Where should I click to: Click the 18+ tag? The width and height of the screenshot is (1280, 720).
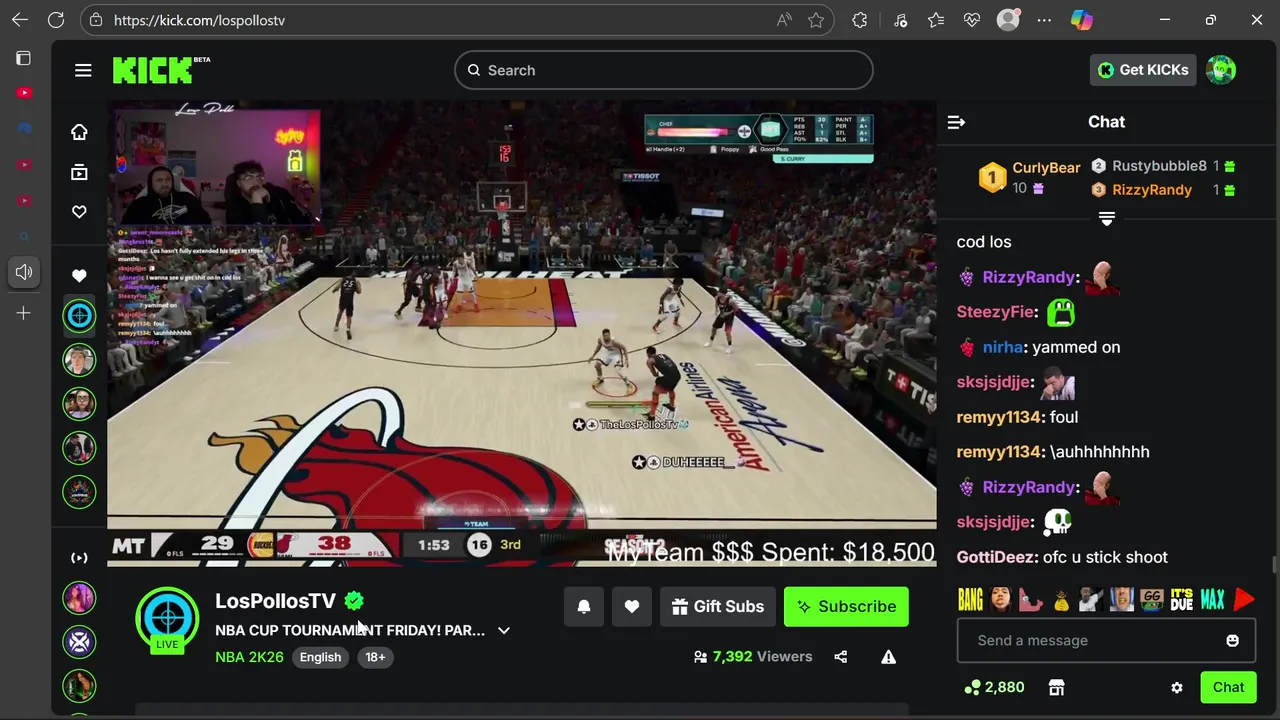pyautogui.click(x=375, y=657)
